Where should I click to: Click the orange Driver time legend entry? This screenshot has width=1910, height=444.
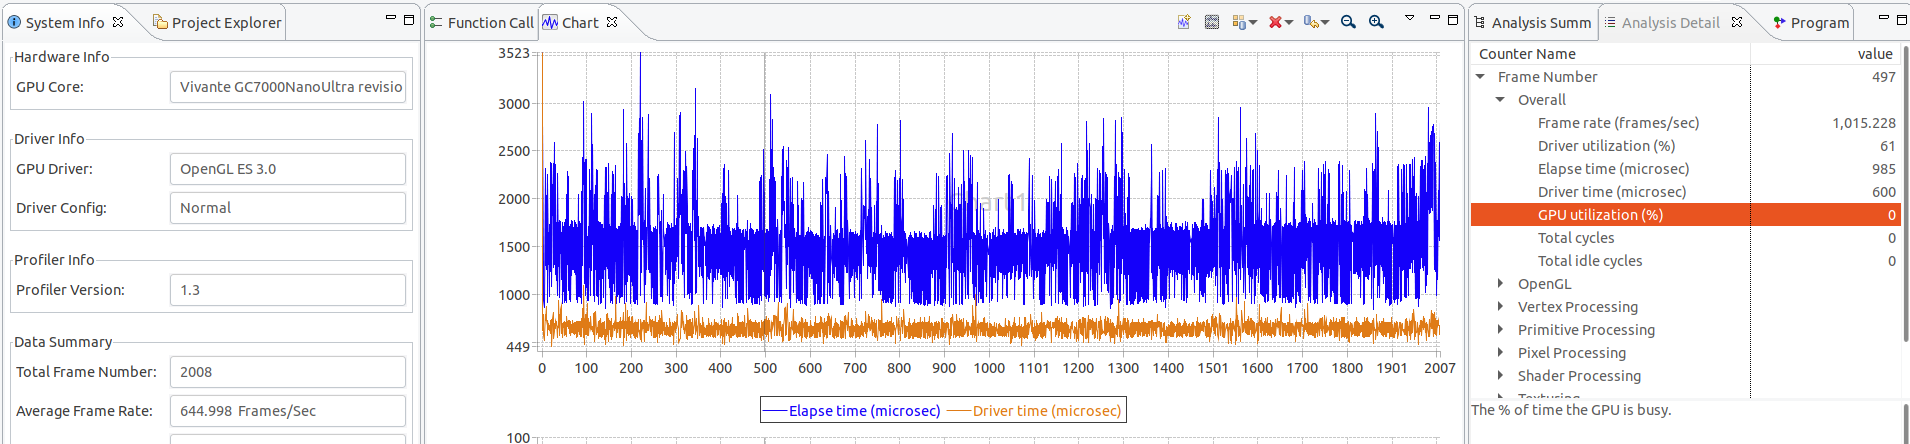pos(1034,411)
